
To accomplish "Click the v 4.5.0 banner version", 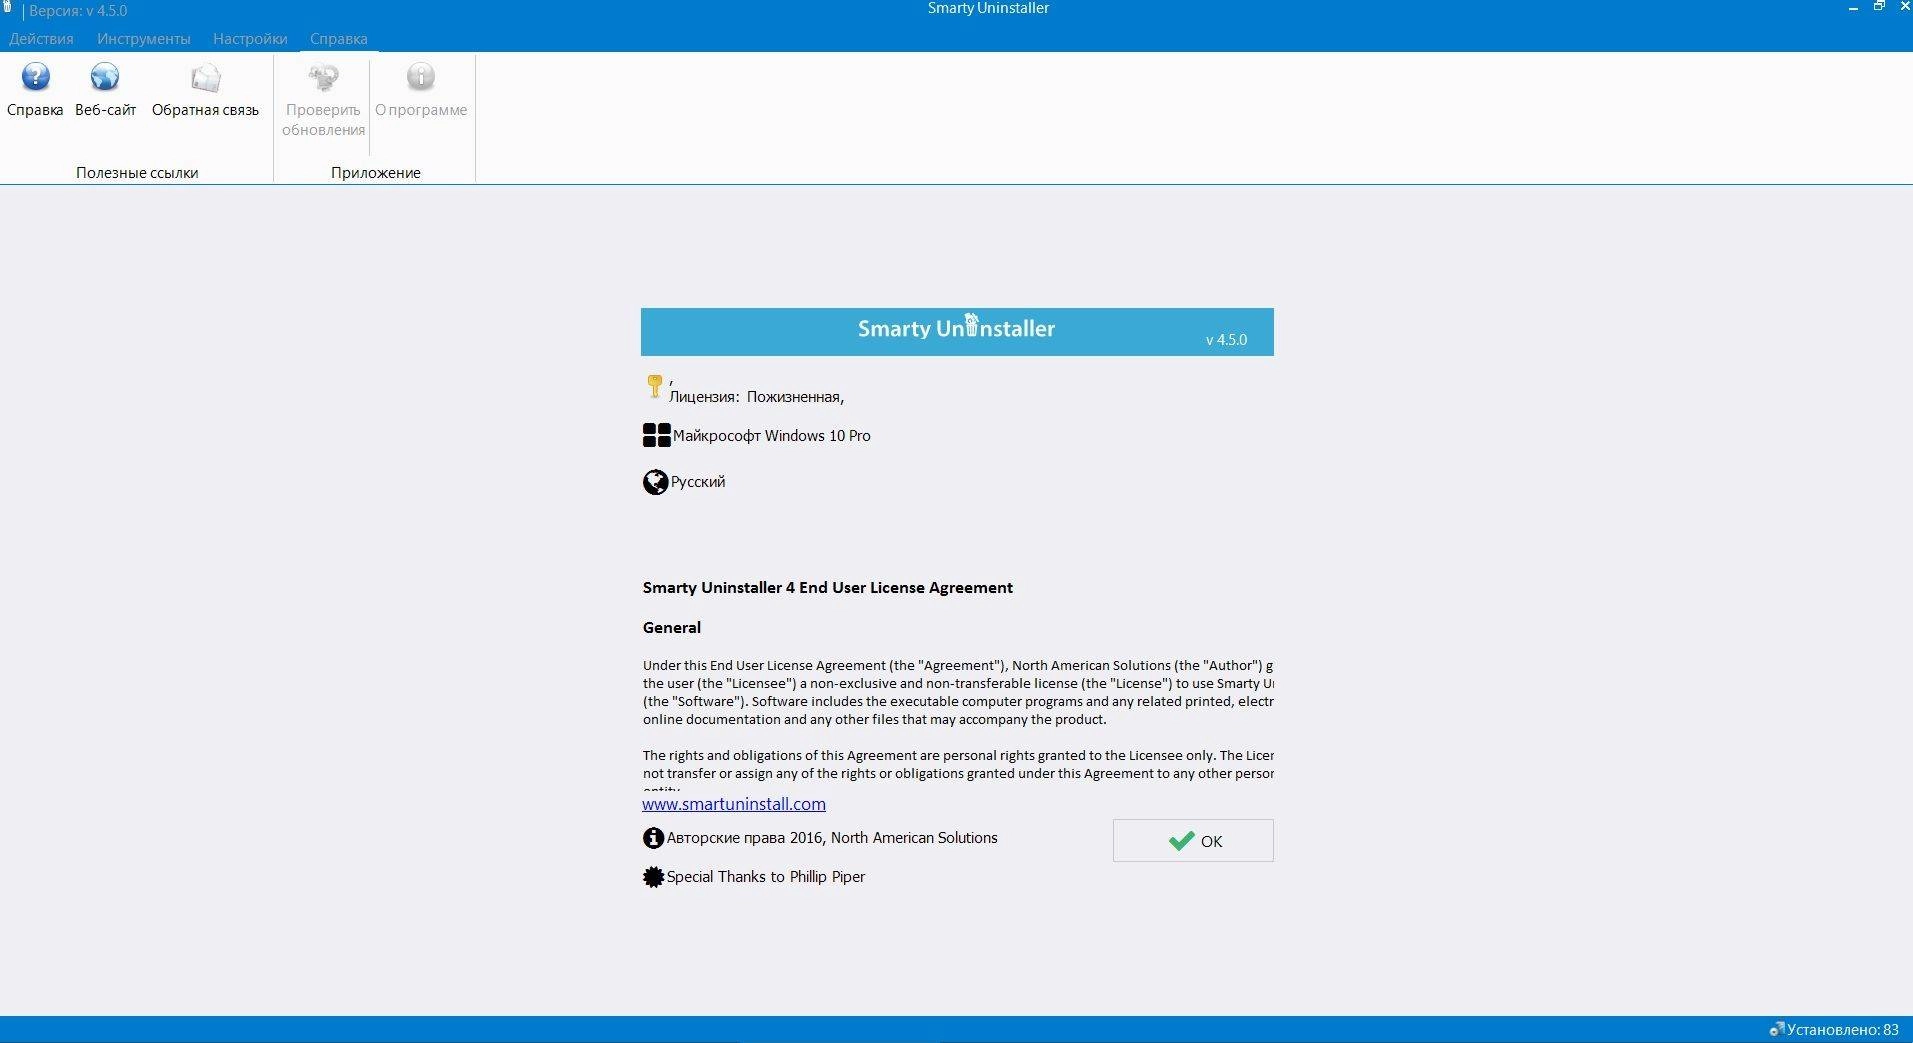I will click(1226, 340).
